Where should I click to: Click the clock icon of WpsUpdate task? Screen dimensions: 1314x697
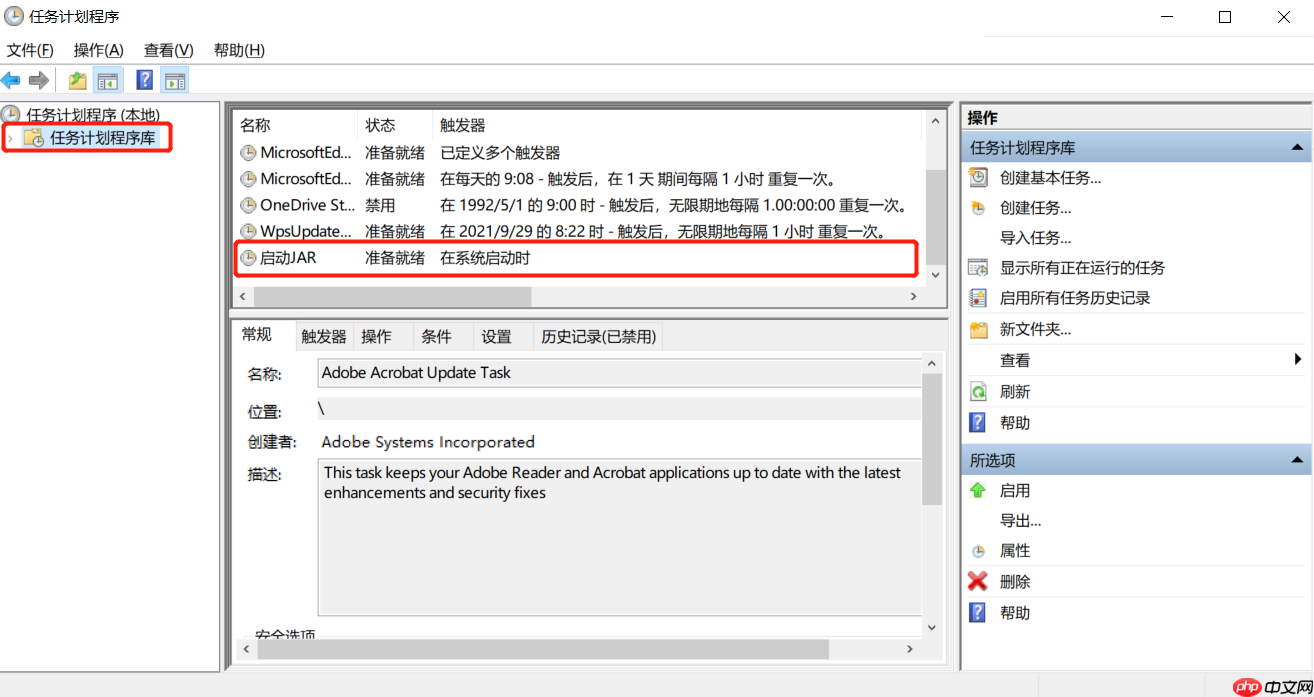click(x=248, y=232)
